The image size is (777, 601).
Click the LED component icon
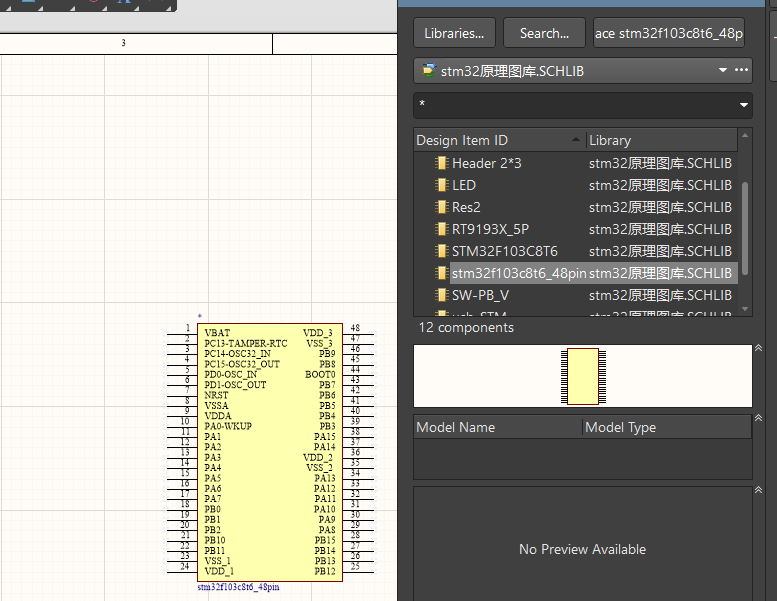pos(441,185)
